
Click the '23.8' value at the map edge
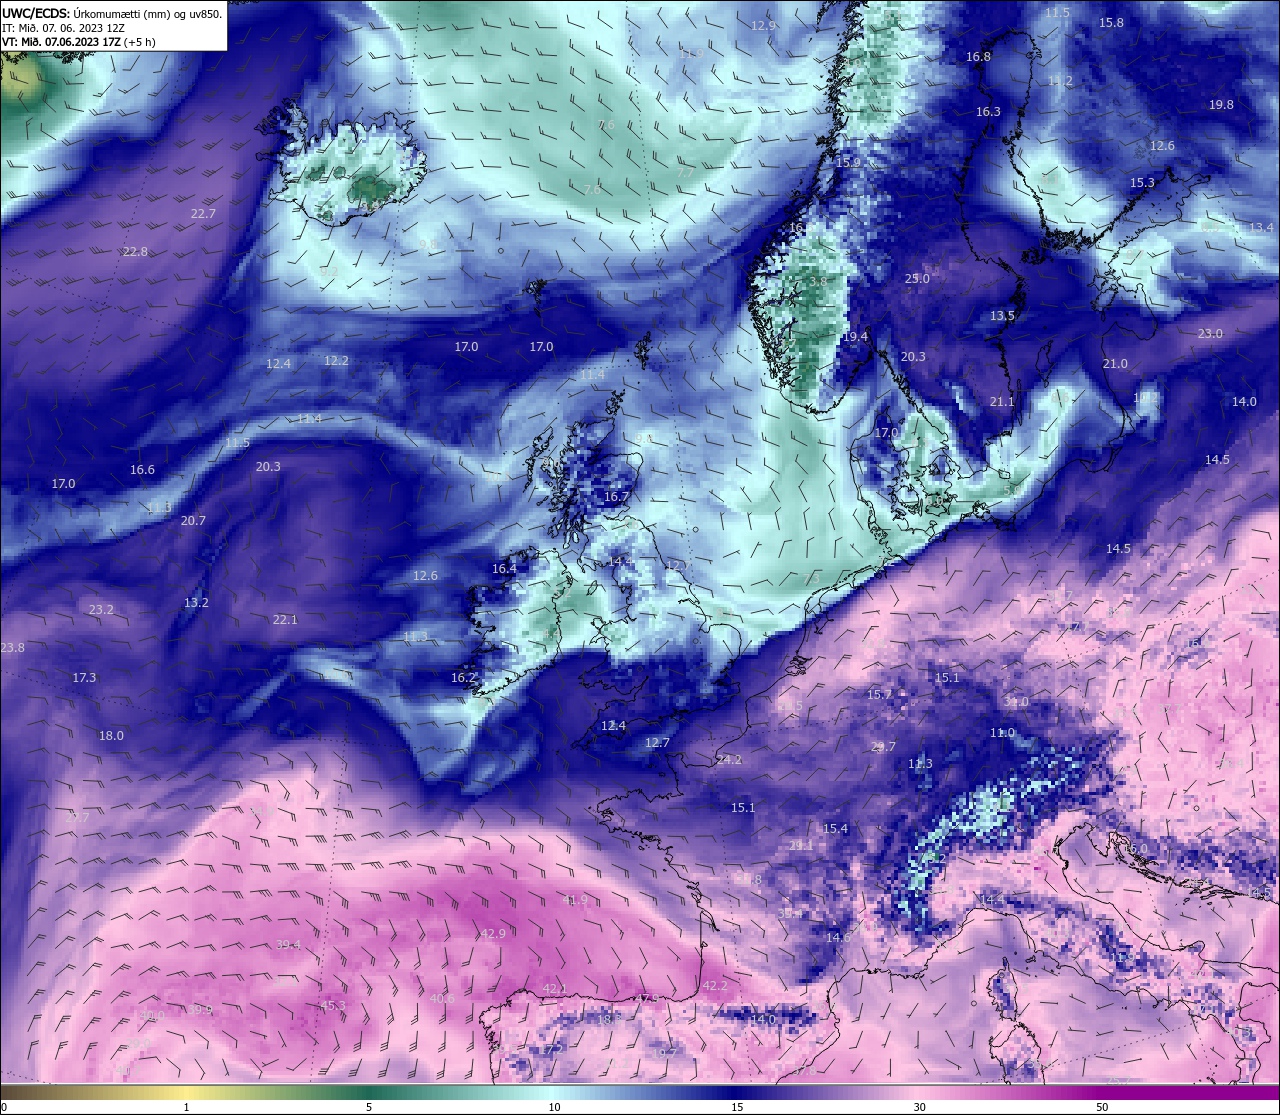coord(12,648)
